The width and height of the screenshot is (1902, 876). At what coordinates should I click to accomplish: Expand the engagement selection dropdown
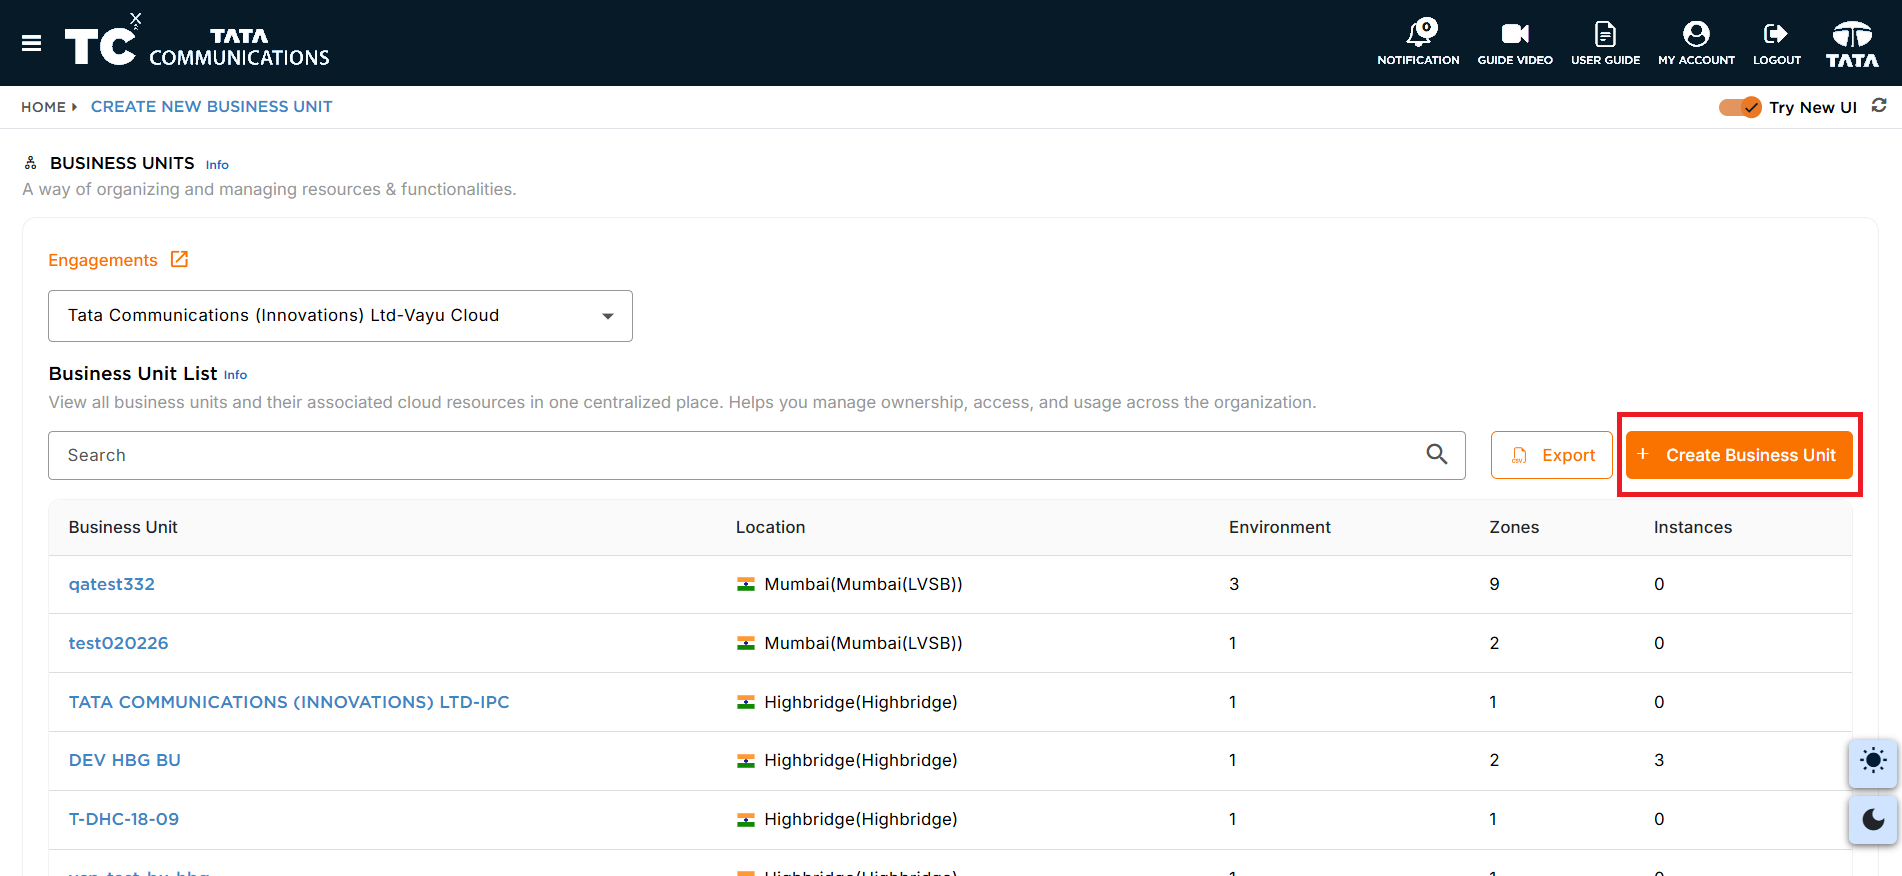pyautogui.click(x=340, y=316)
